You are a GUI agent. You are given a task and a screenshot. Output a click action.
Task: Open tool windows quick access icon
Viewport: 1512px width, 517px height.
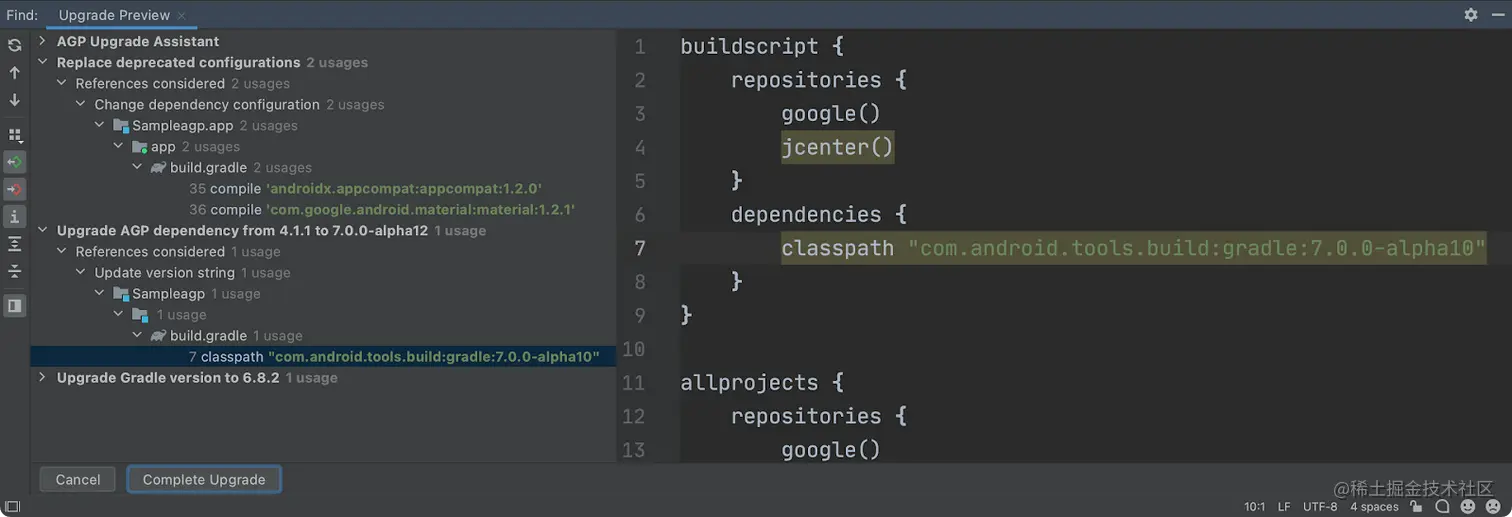[x=11, y=507]
